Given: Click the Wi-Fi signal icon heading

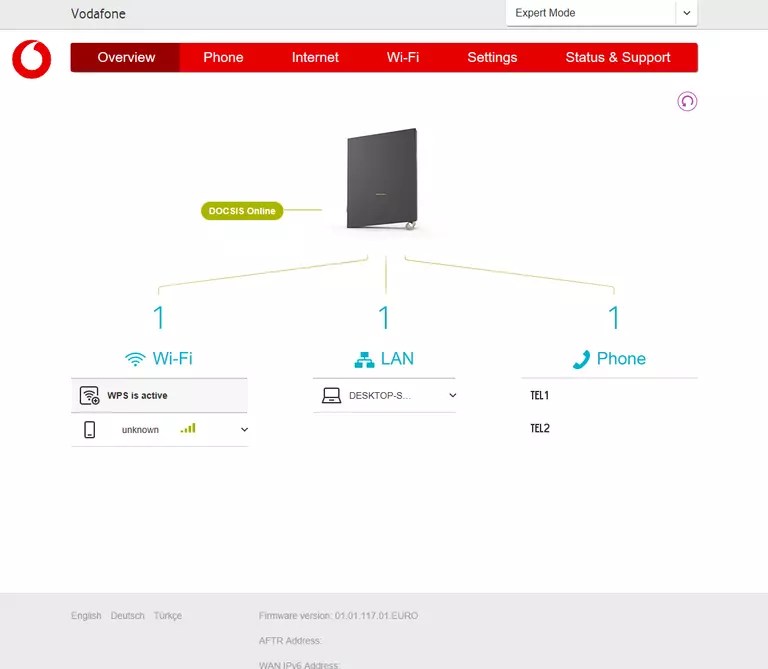Looking at the screenshot, I should (135, 359).
